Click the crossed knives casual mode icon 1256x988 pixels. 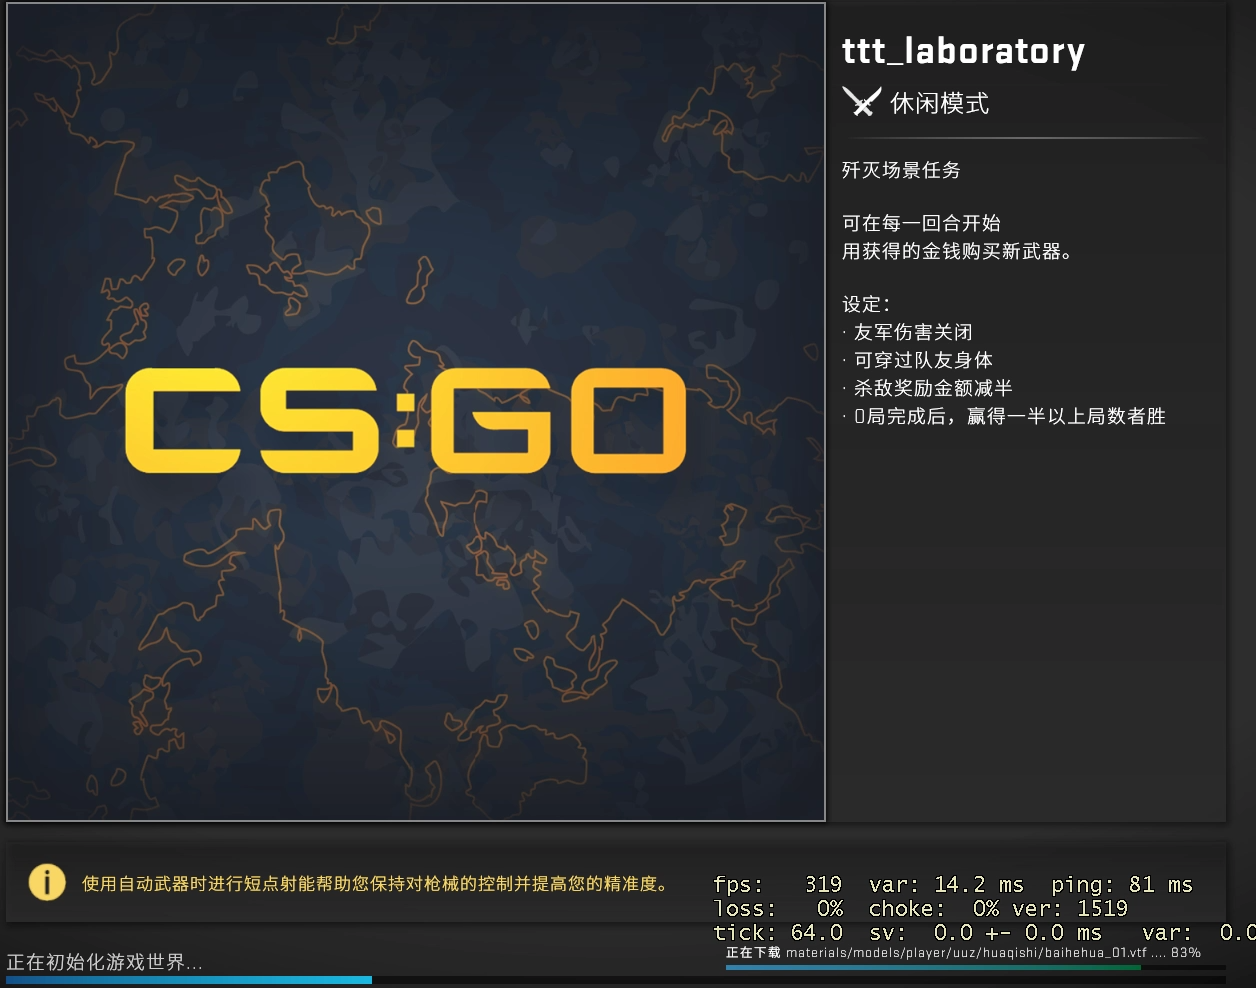point(861,102)
